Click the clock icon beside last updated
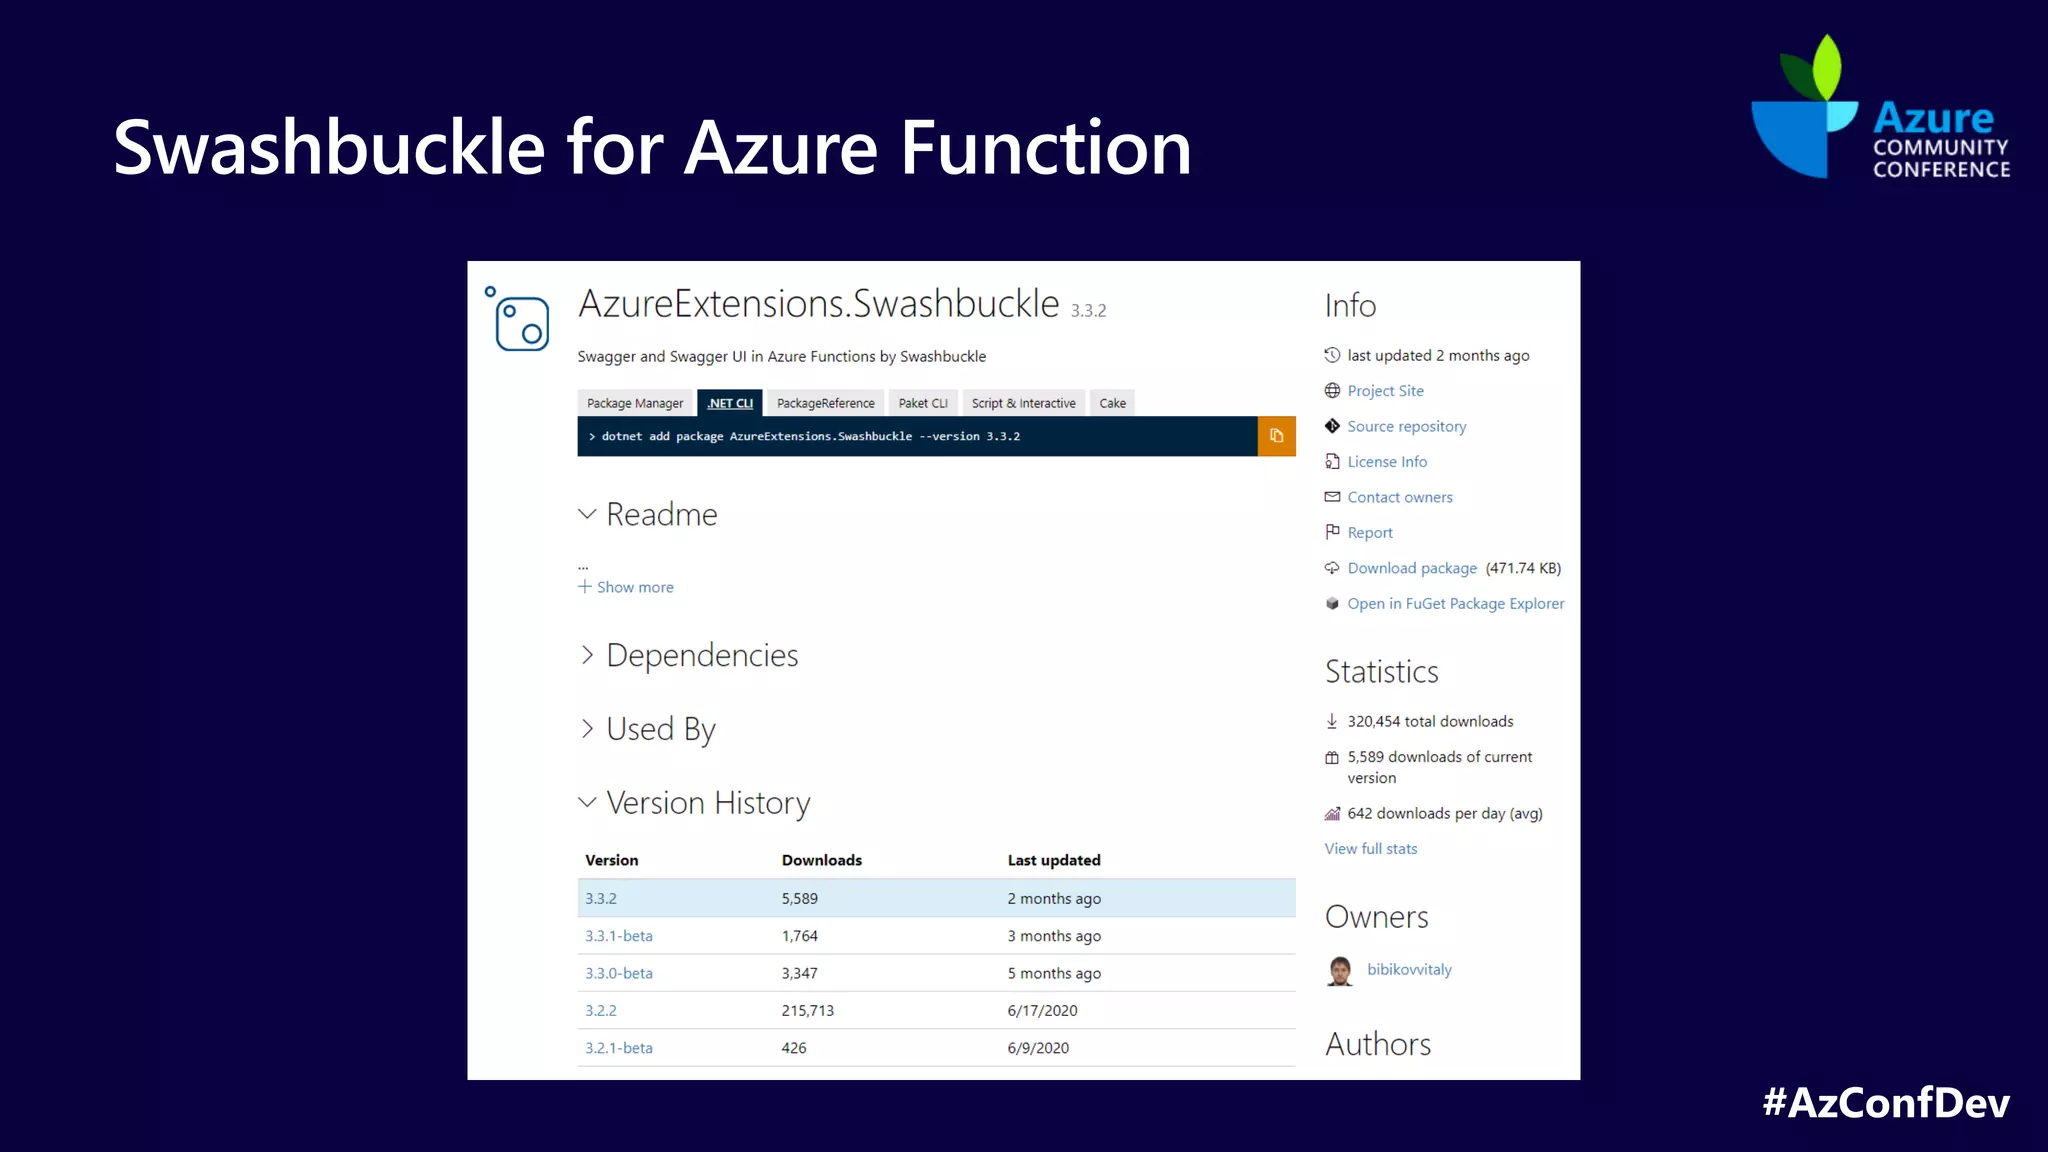This screenshot has height=1152, width=2048. point(1332,355)
